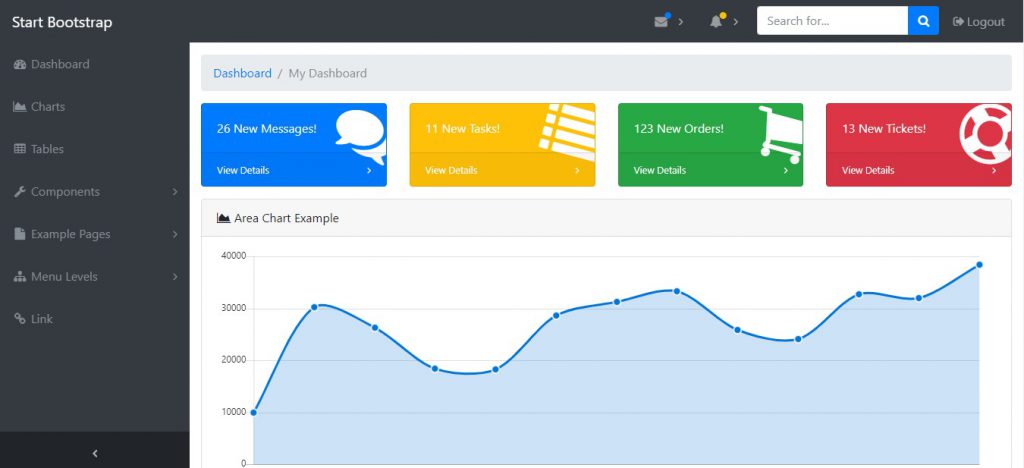The width and height of the screenshot is (1024, 468).
Task: Expand the Components submenu chevron
Action: point(175,192)
